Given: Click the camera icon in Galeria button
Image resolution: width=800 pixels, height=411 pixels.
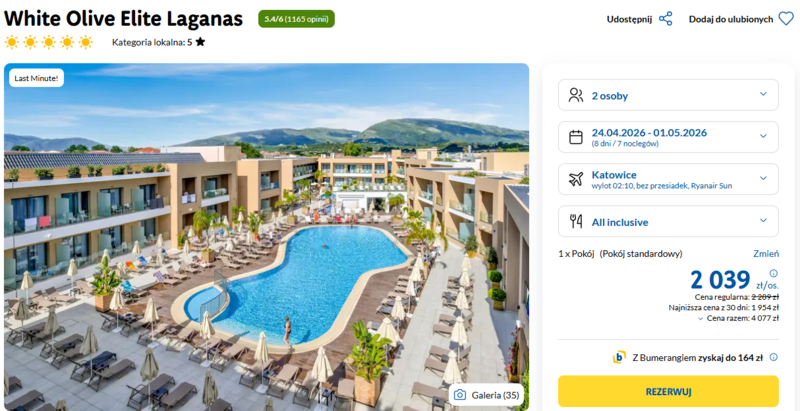Looking at the screenshot, I should (460, 395).
